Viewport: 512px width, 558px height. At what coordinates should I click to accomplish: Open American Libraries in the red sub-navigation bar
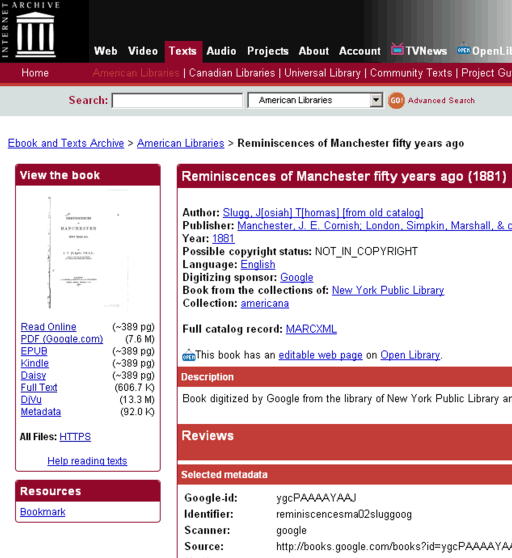(136, 73)
